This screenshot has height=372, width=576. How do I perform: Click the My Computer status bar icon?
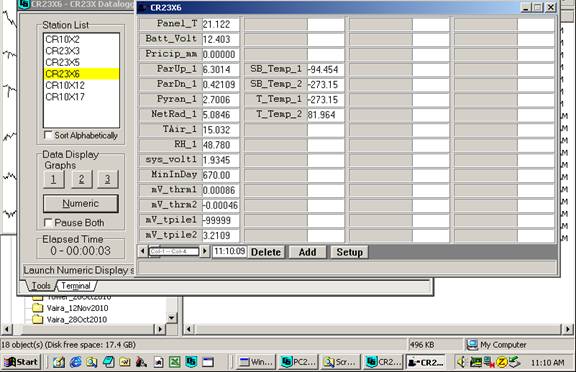click(x=472, y=344)
